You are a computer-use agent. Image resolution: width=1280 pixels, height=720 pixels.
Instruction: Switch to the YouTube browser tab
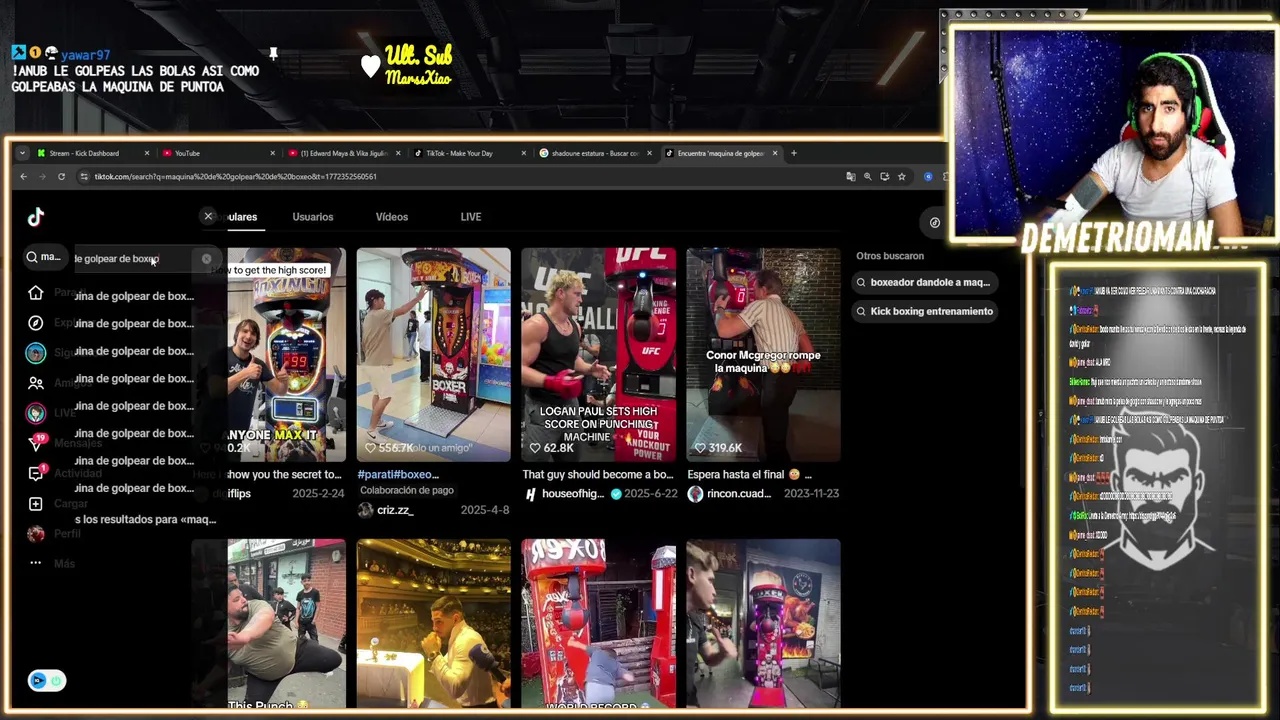[x=218, y=153]
